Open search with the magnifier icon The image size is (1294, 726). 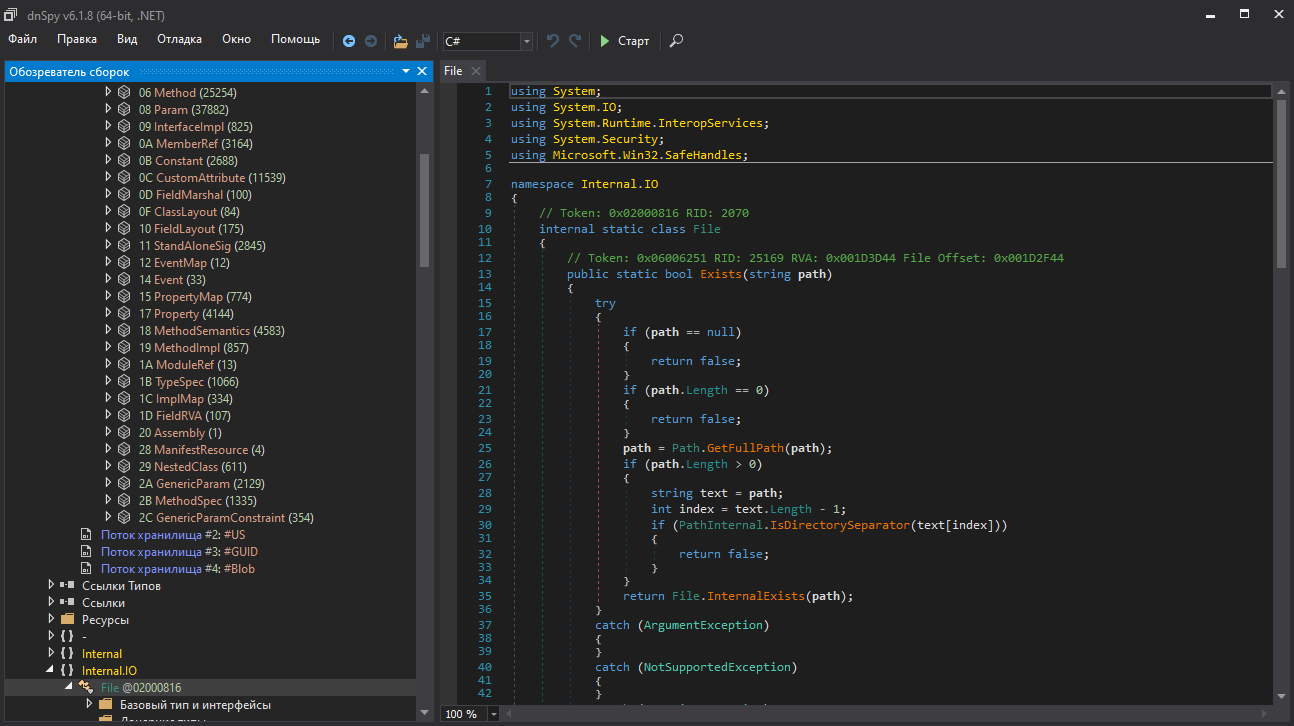pyautogui.click(x=677, y=41)
